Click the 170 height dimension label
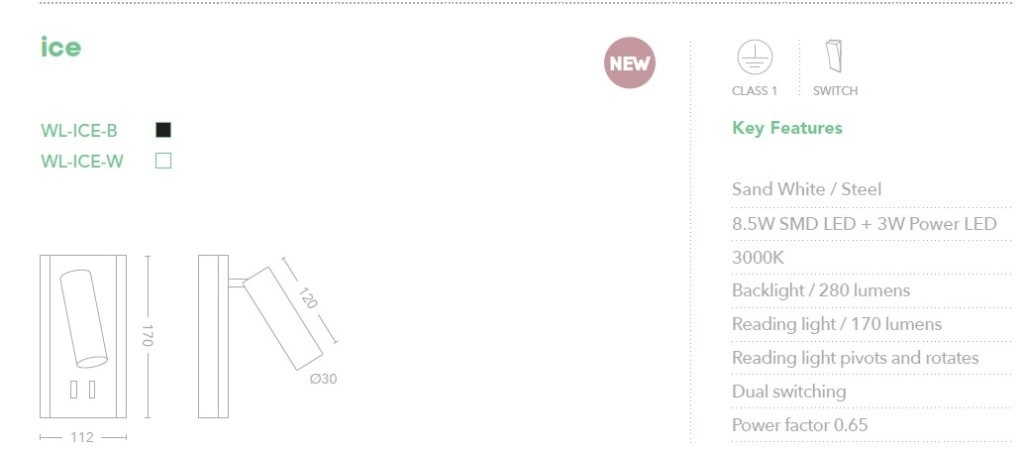Image resolution: width=1024 pixels, height=453 pixels. click(147, 335)
